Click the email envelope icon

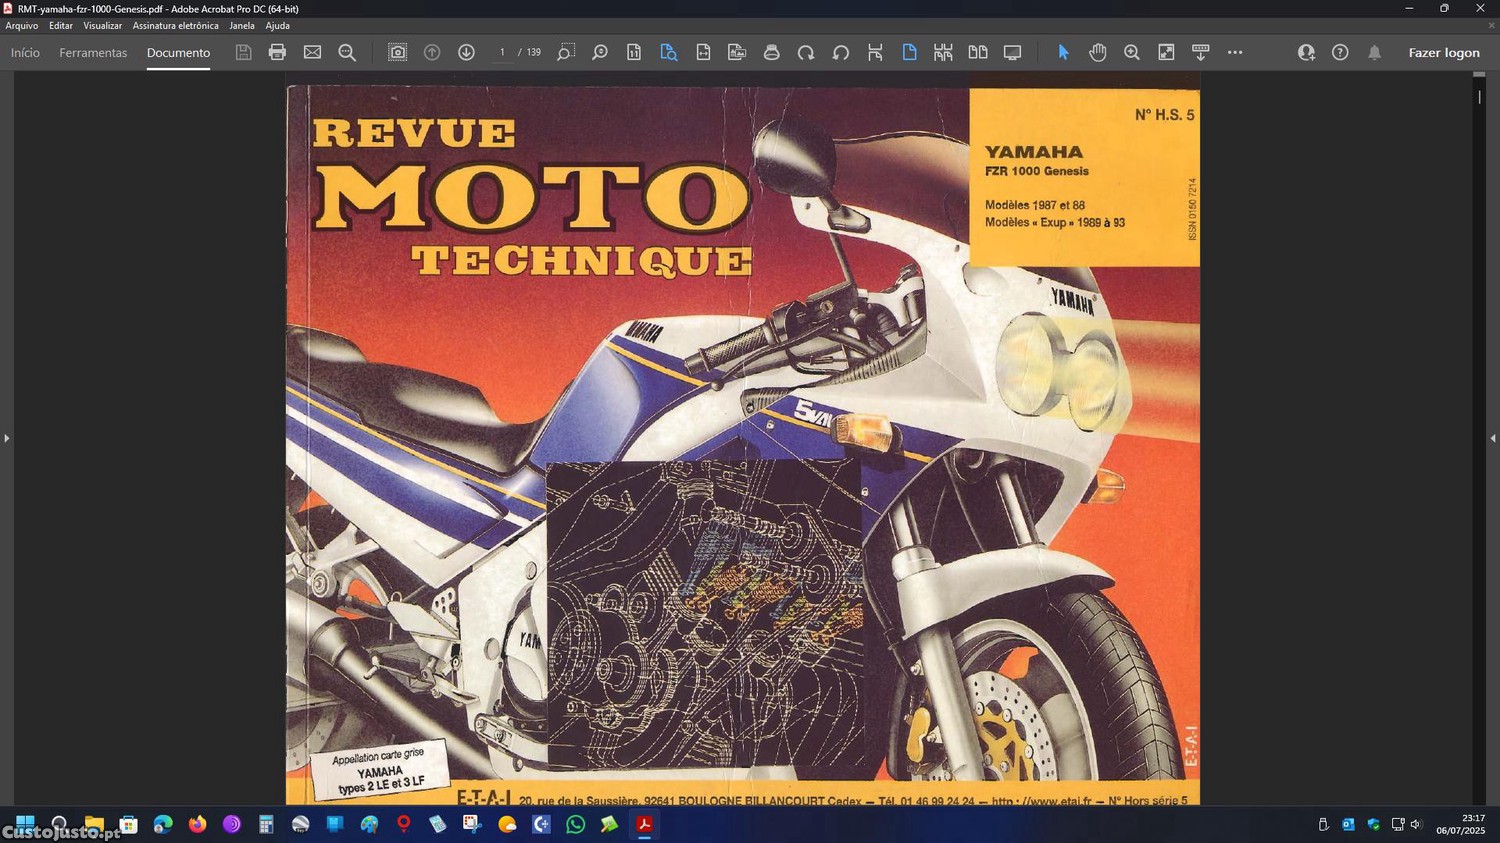pyautogui.click(x=312, y=52)
